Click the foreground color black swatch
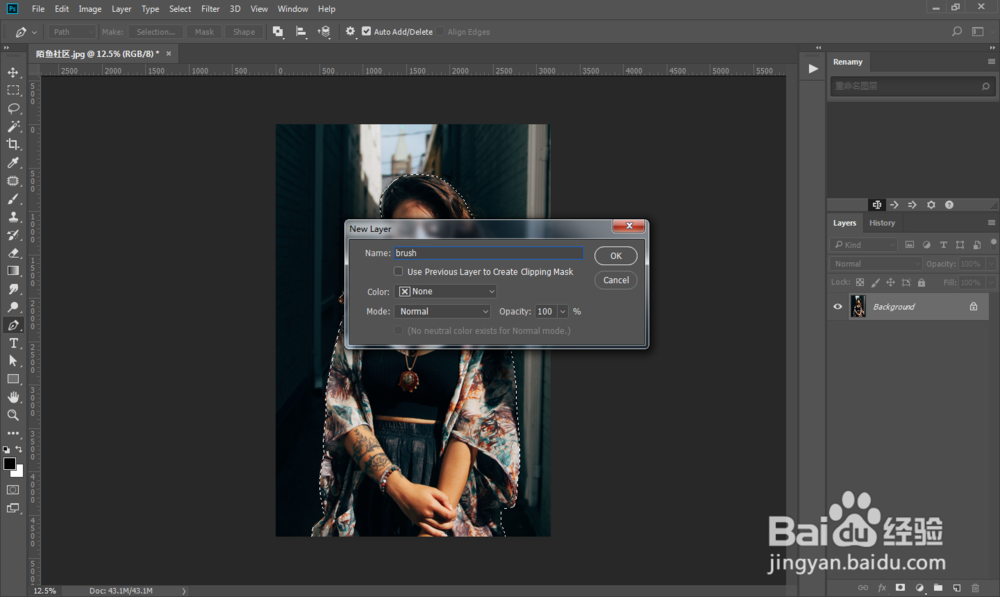Image resolution: width=1000 pixels, height=597 pixels. click(x=10, y=464)
